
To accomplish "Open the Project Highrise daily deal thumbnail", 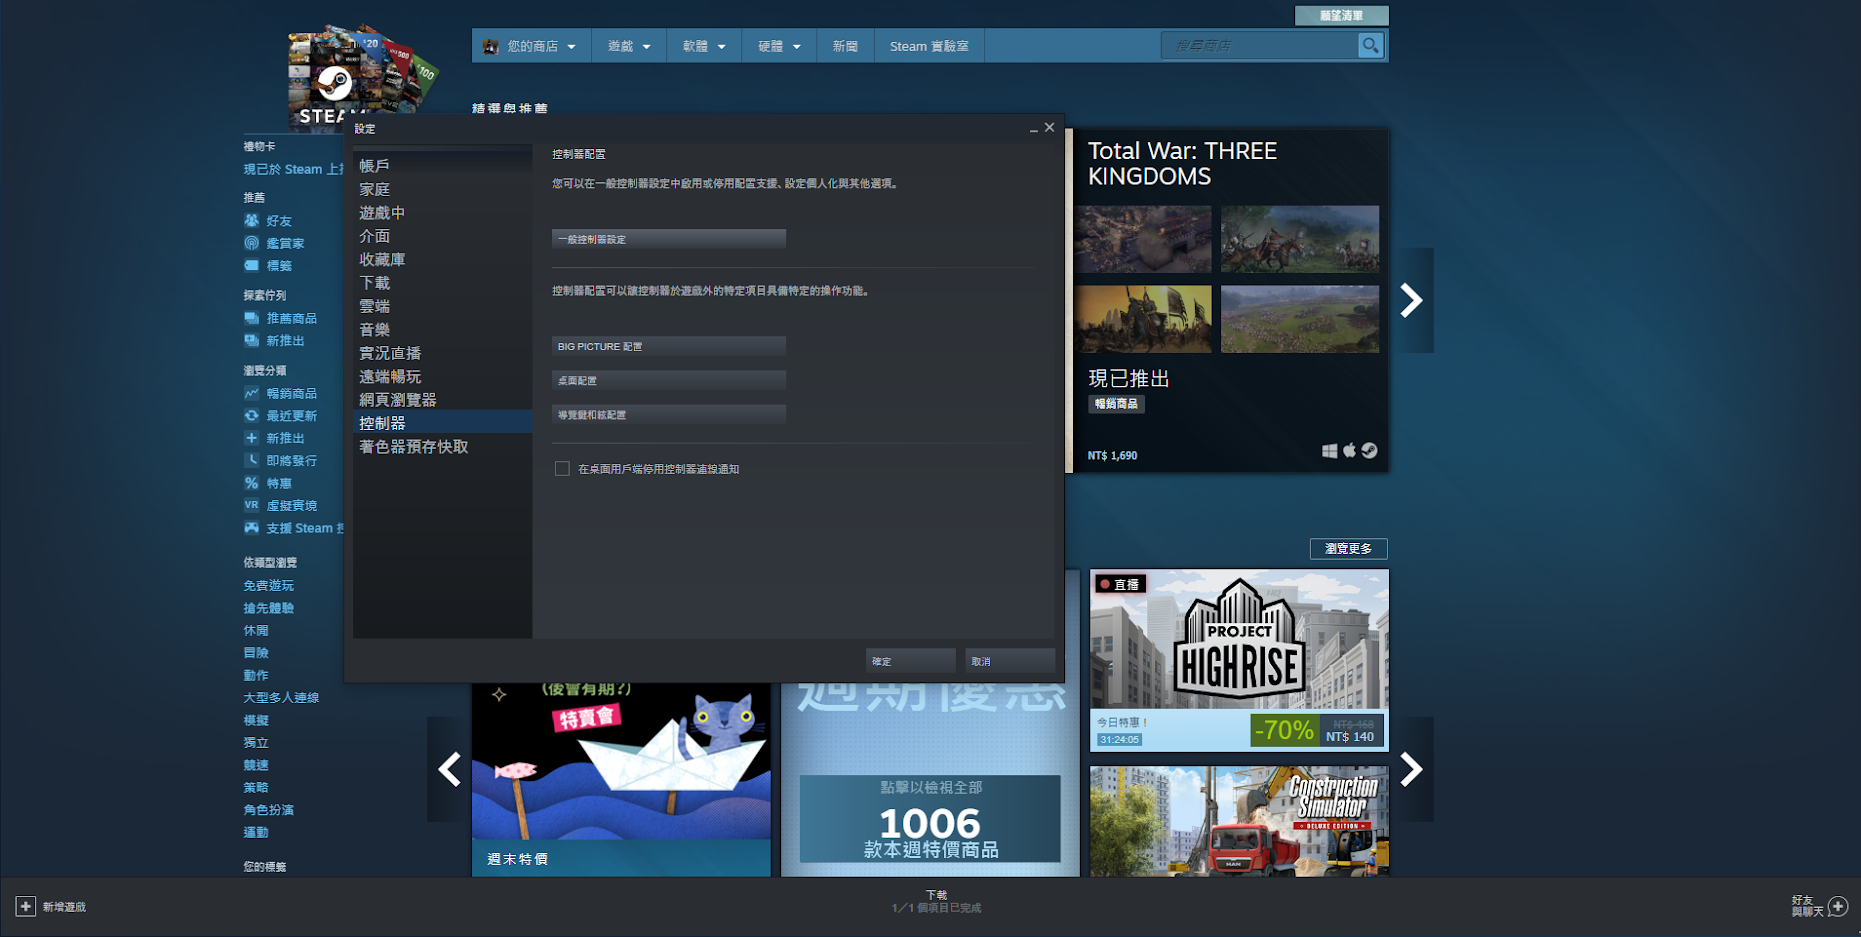I will [x=1239, y=660].
